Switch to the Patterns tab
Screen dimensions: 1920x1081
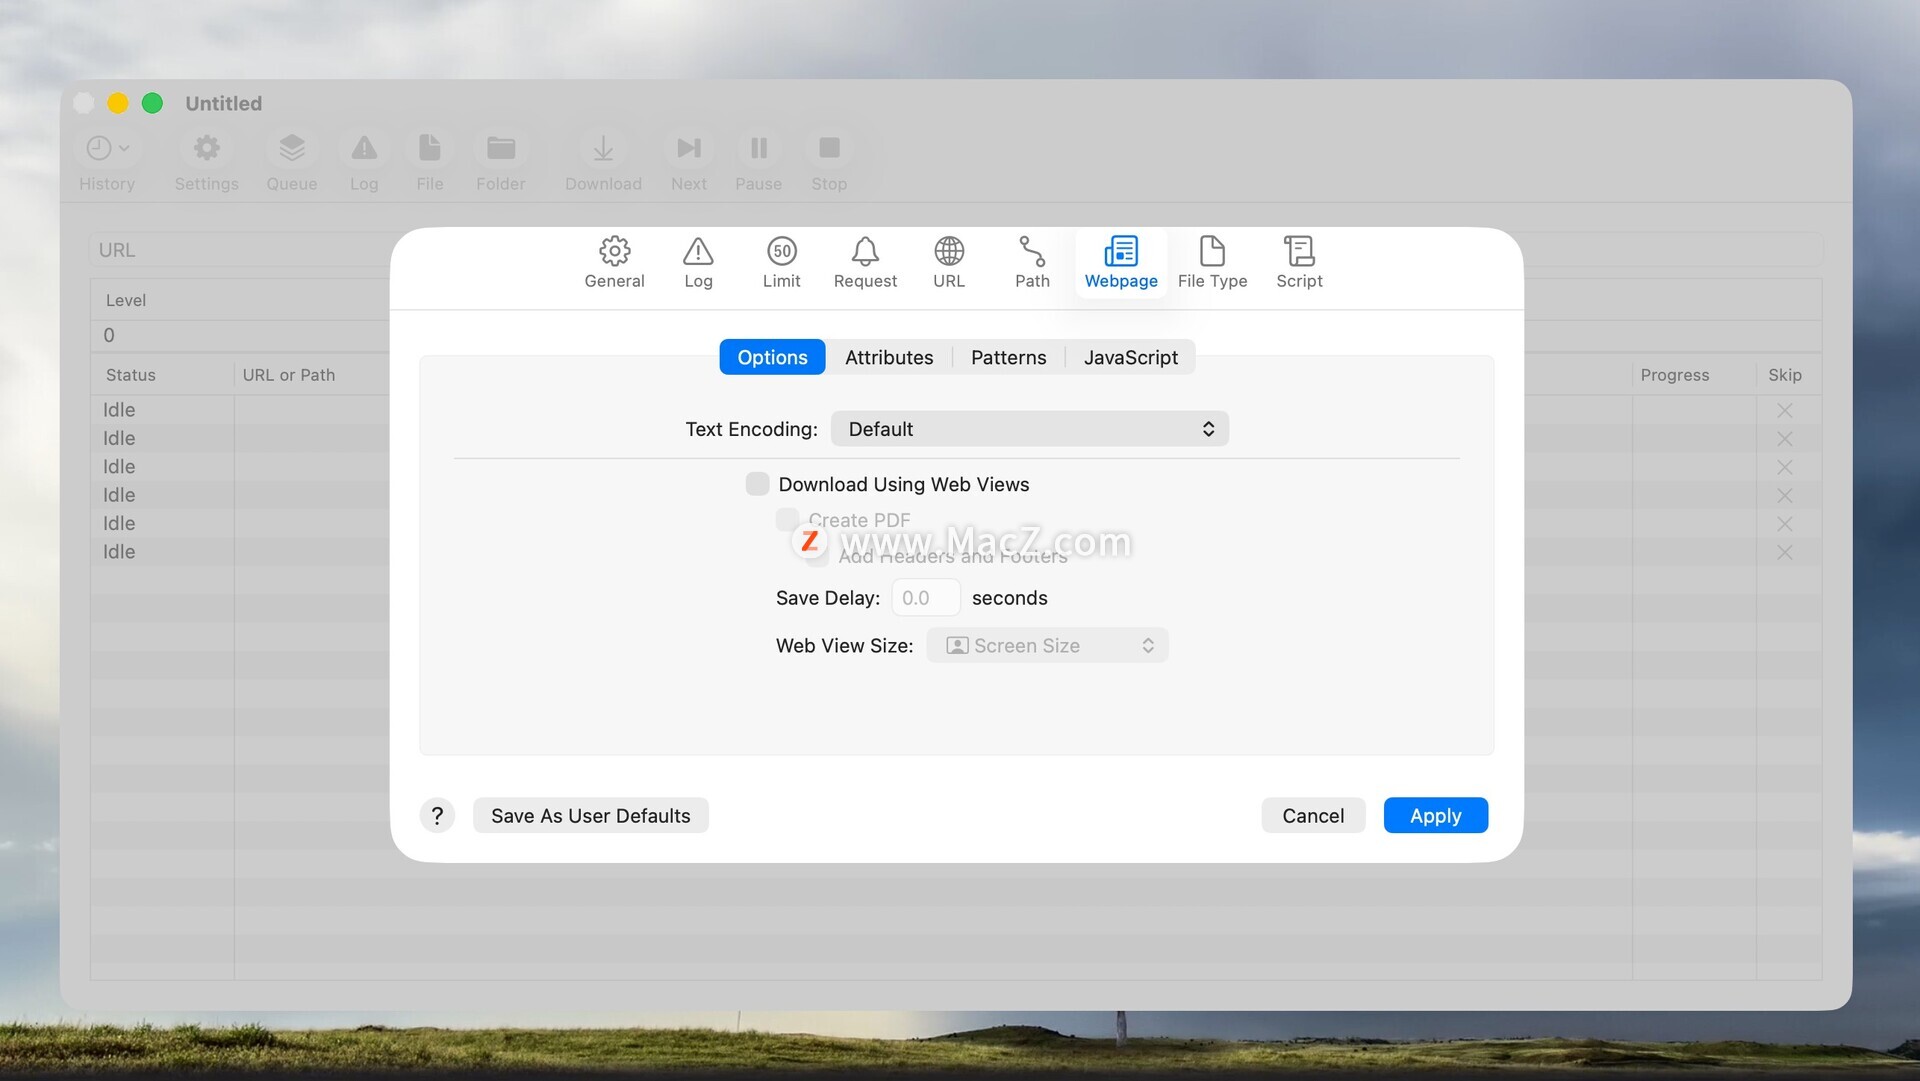coord(1008,357)
